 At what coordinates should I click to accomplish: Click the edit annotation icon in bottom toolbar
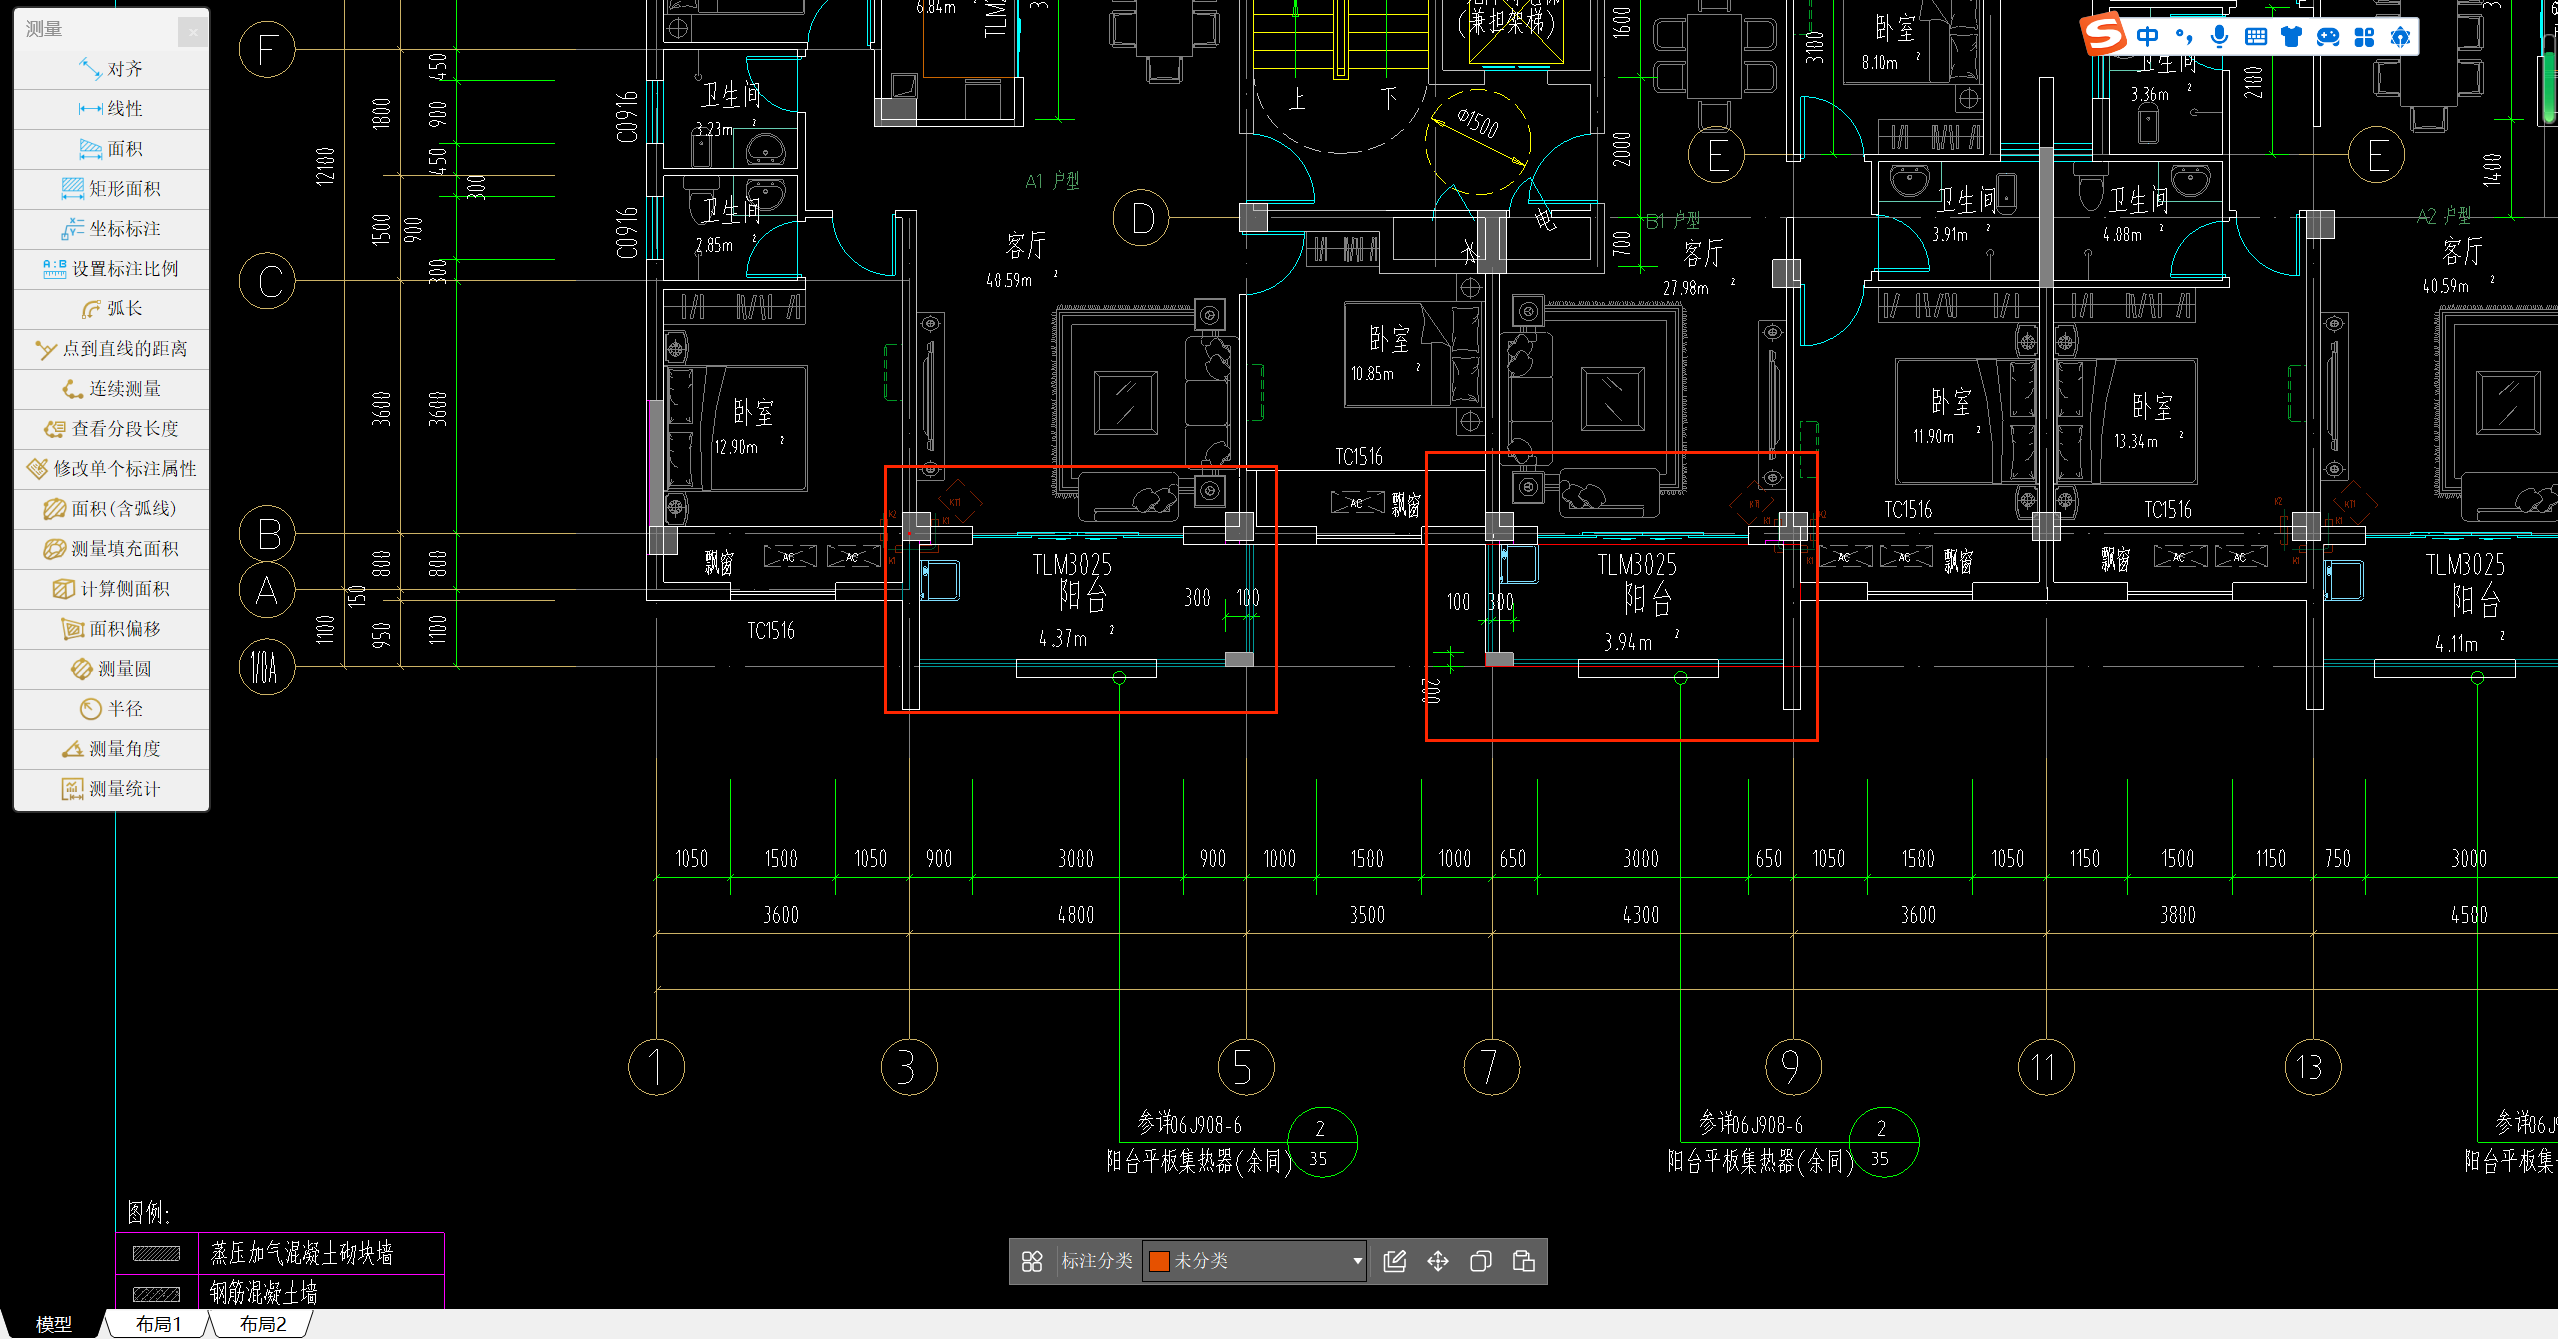click(1395, 1261)
